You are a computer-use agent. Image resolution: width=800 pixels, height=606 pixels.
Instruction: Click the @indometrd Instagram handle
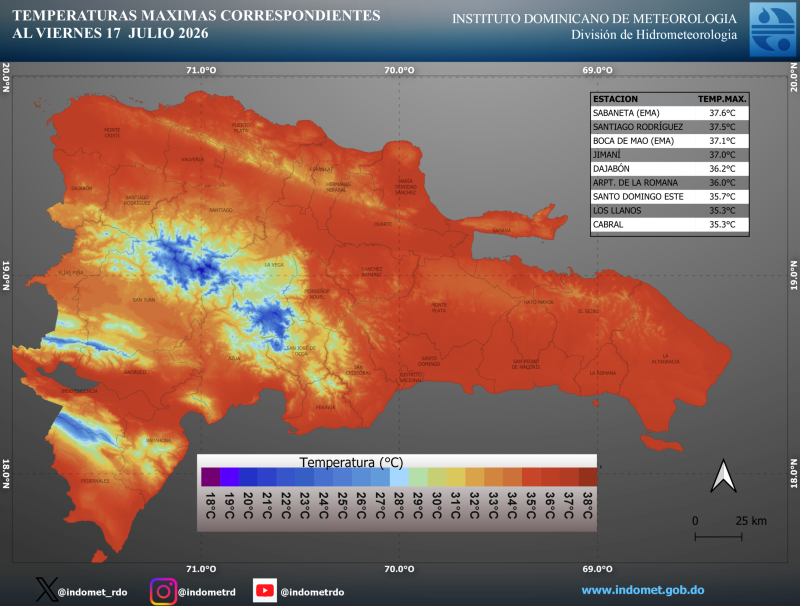tap(207, 592)
